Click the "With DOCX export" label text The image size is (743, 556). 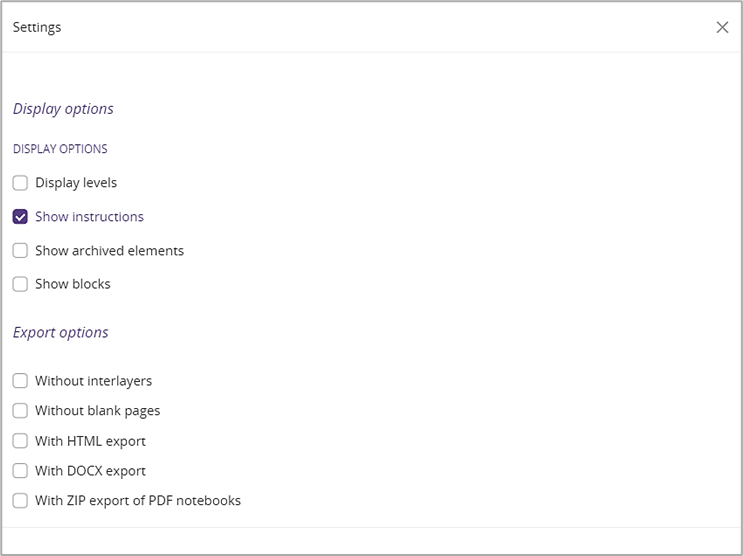(90, 471)
